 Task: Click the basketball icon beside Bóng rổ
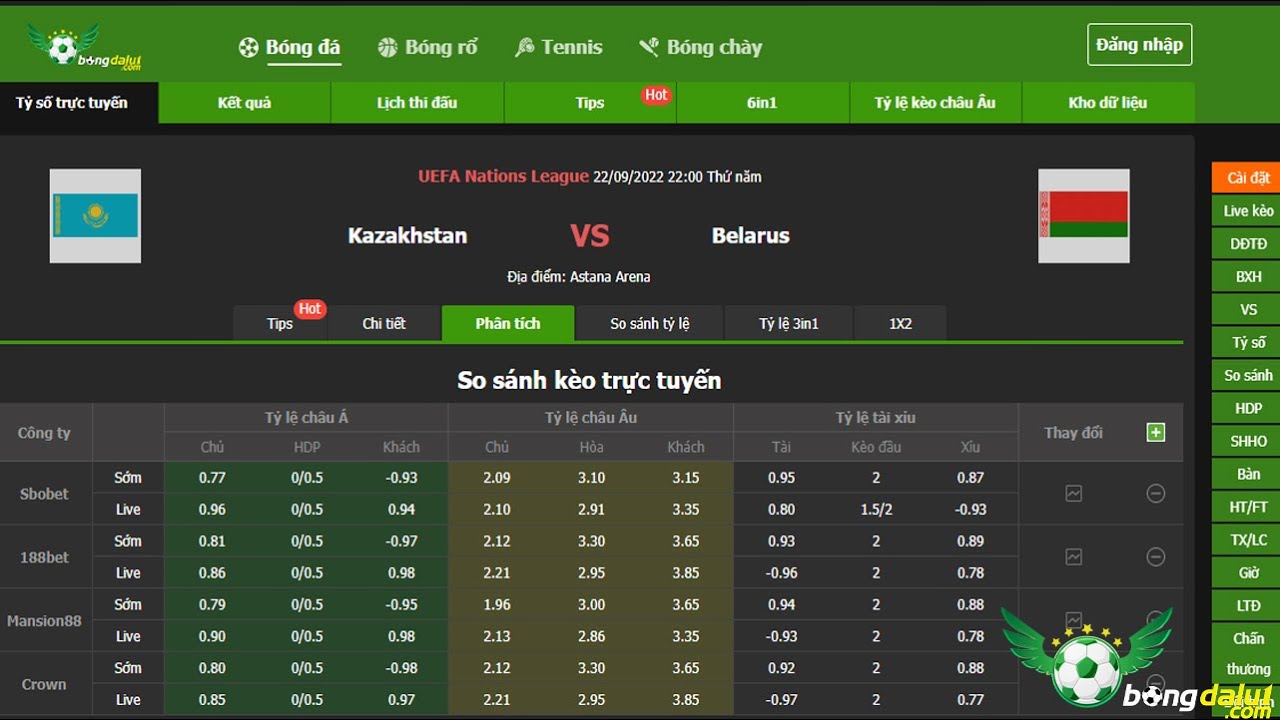coord(388,47)
